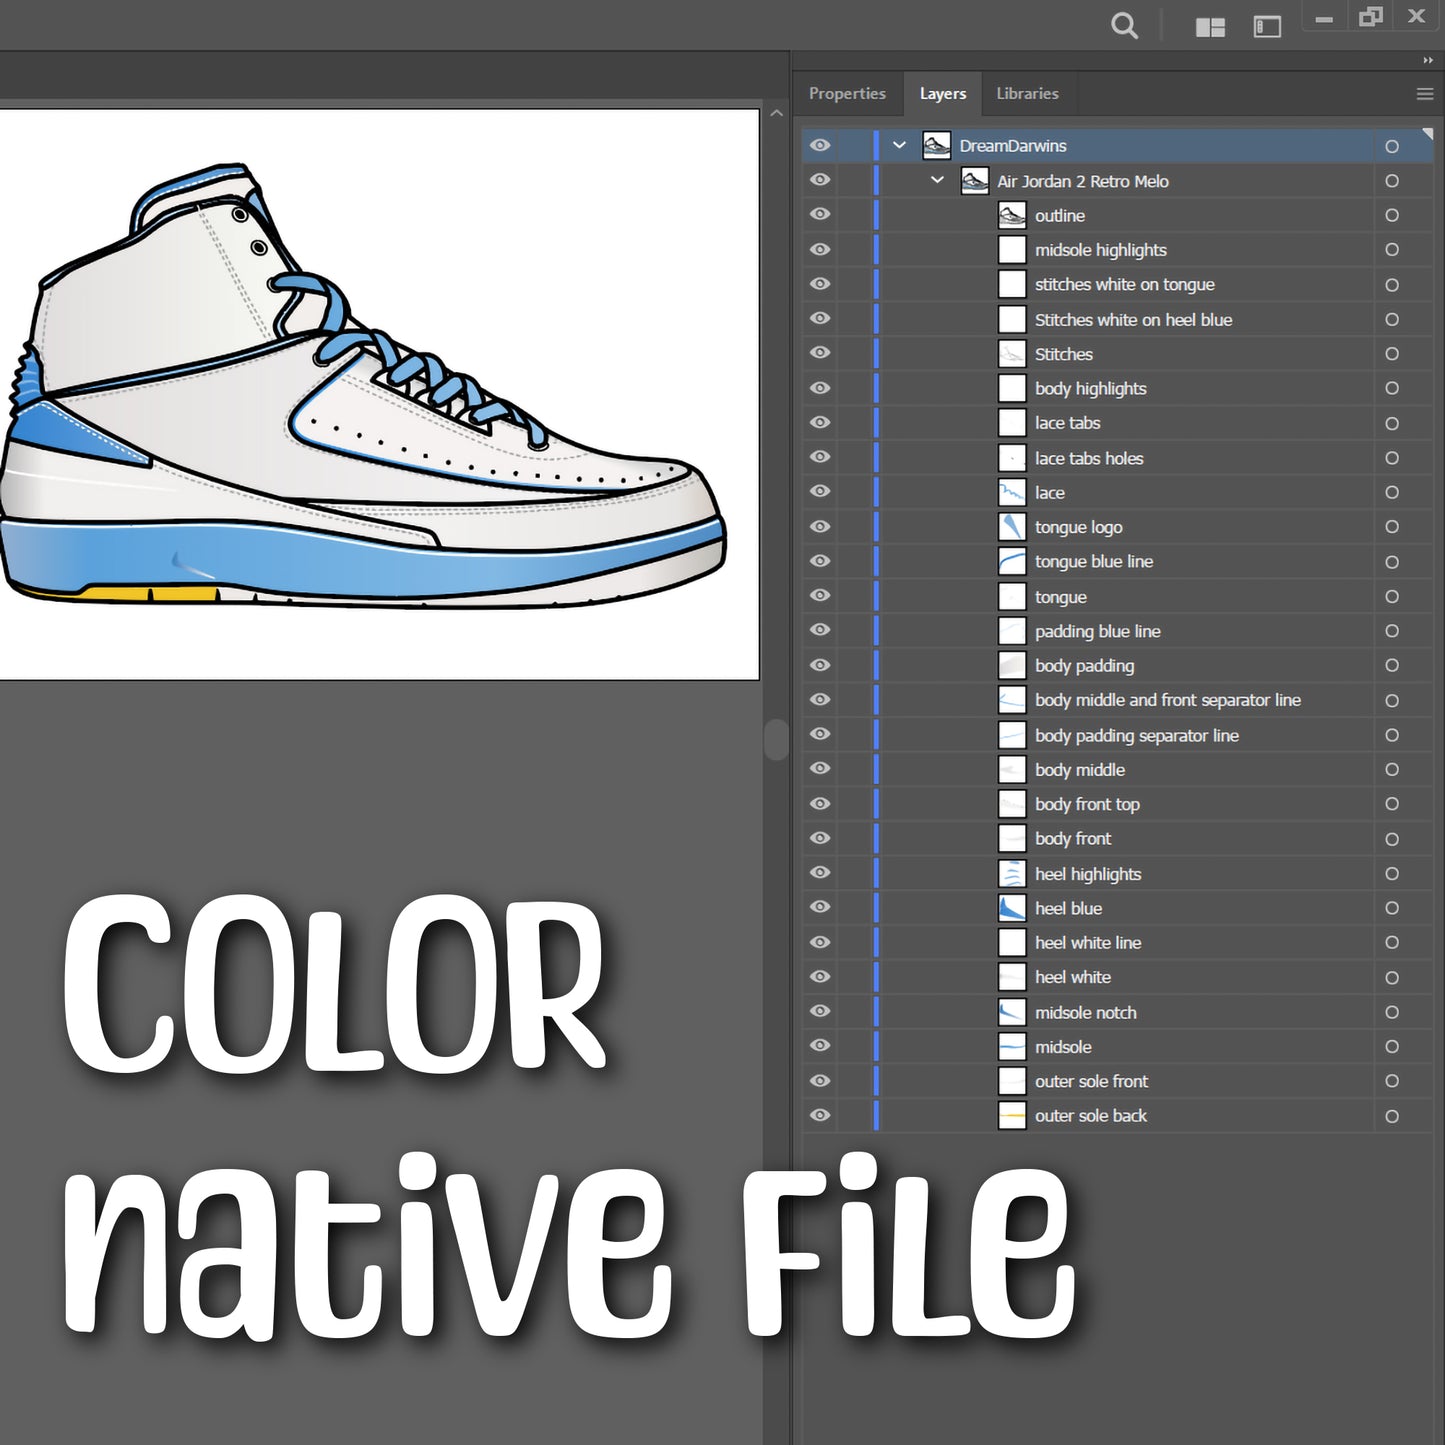The height and width of the screenshot is (1445, 1445).
Task: Click the target circle for the midsole layer
Action: pyautogui.click(x=1391, y=1046)
